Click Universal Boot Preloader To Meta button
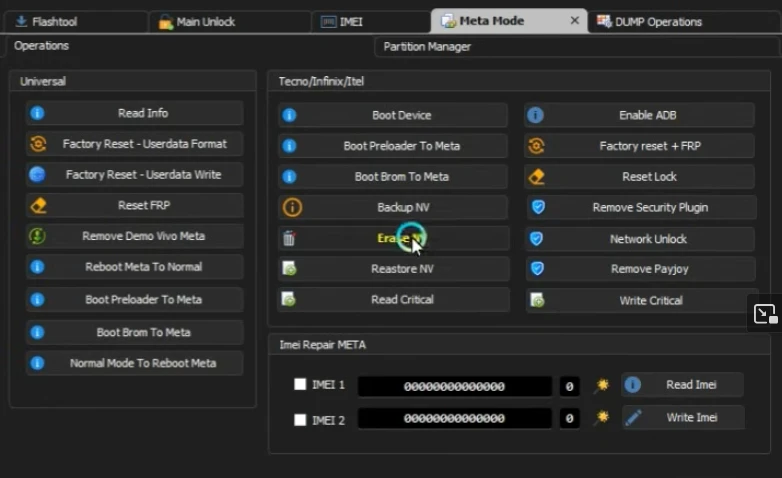This screenshot has width=782, height=478. pos(135,300)
